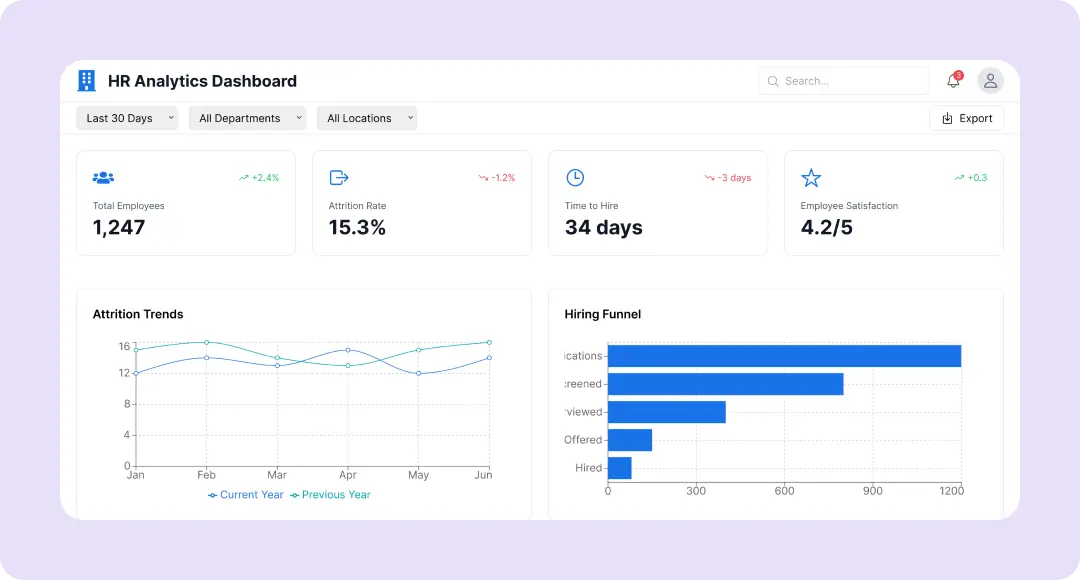This screenshot has width=1080, height=580.
Task: Open the All Locations dropdown
Action: click(x=367, y=118)
